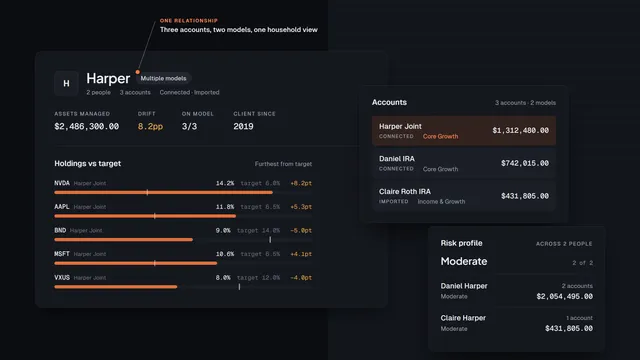Viewport: 640px width, 360px height.
Task: Click the ACROSS 2 PEOPLE label
Action: (564, 244)
